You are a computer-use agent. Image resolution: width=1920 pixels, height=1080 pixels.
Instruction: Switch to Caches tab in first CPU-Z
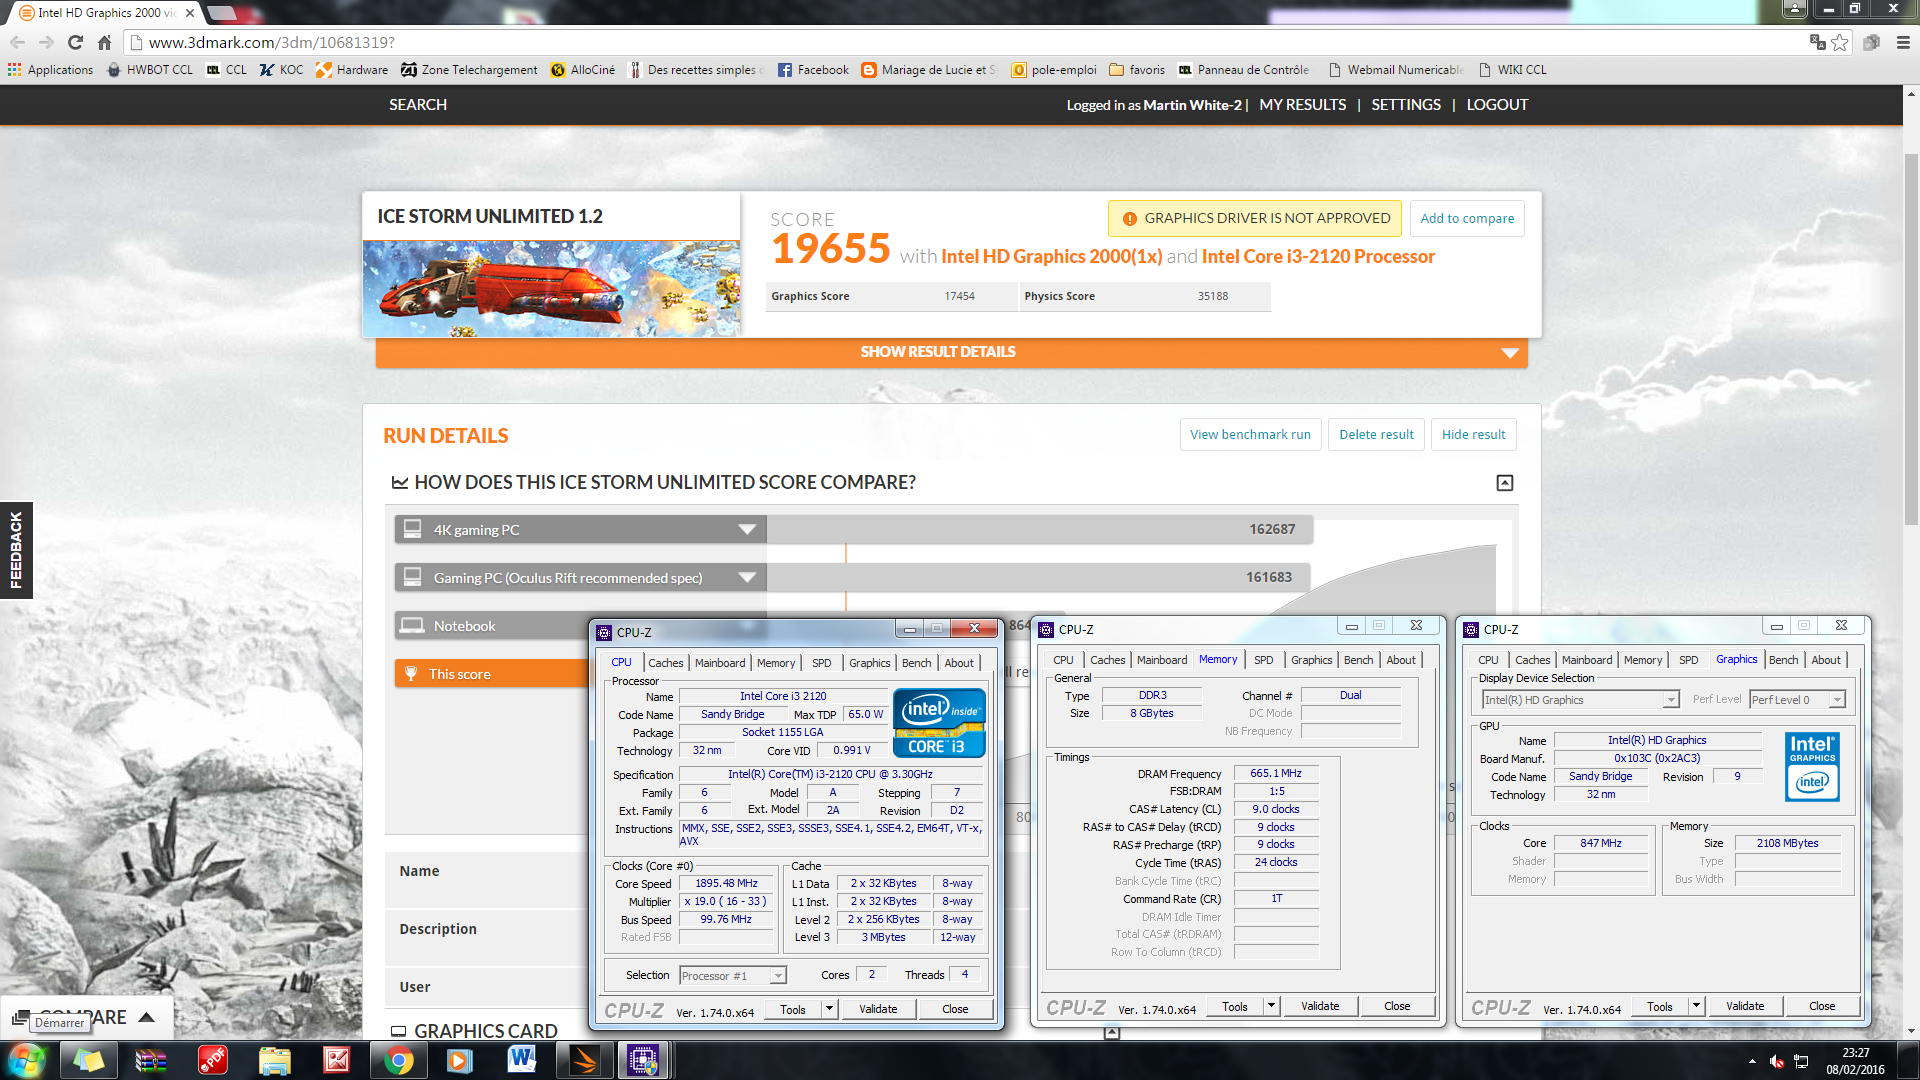pos(665,663)
